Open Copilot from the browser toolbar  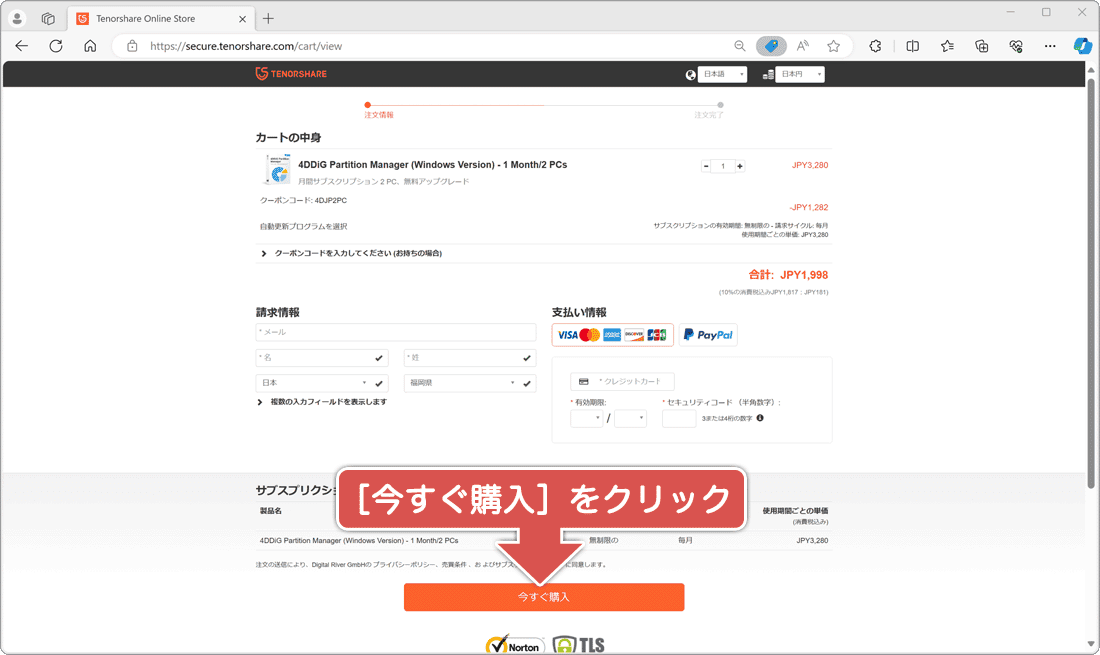(1083, 45)
